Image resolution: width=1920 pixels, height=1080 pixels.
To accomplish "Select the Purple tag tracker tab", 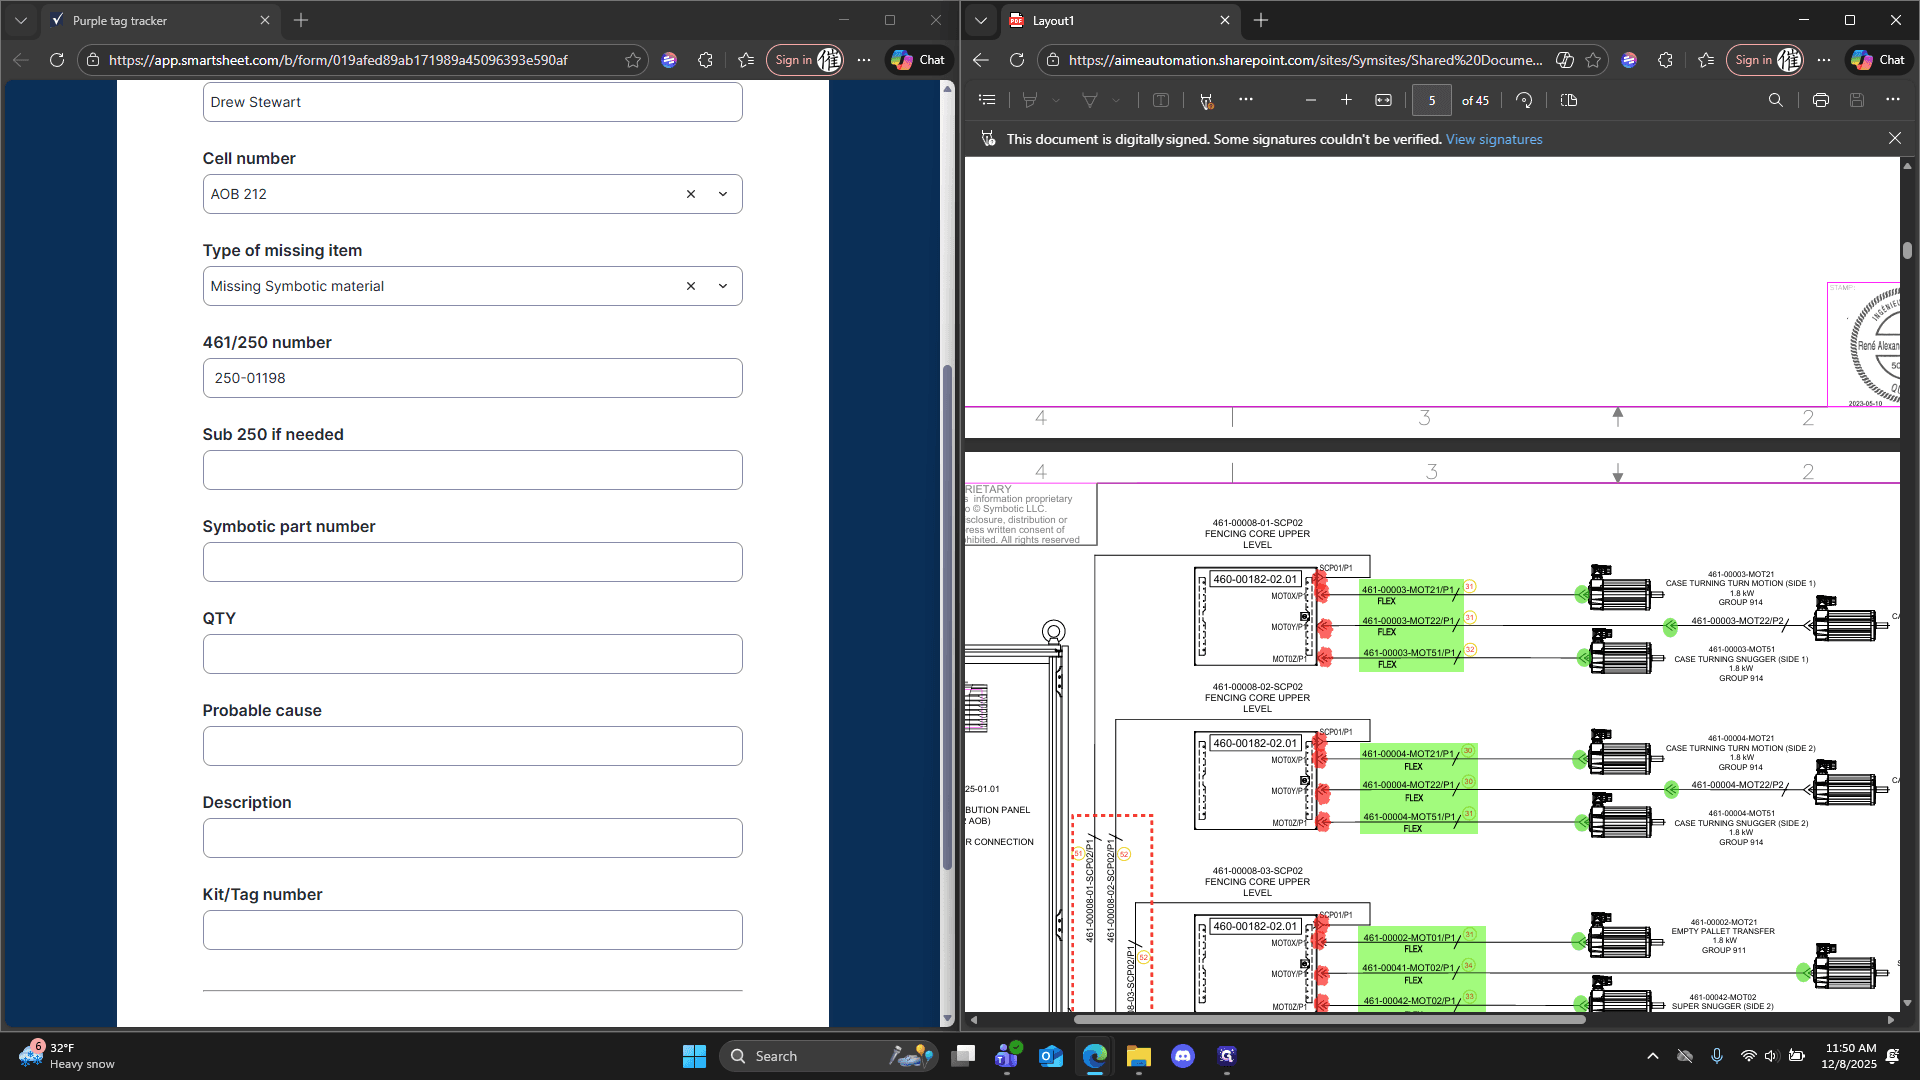I will 160,20.
